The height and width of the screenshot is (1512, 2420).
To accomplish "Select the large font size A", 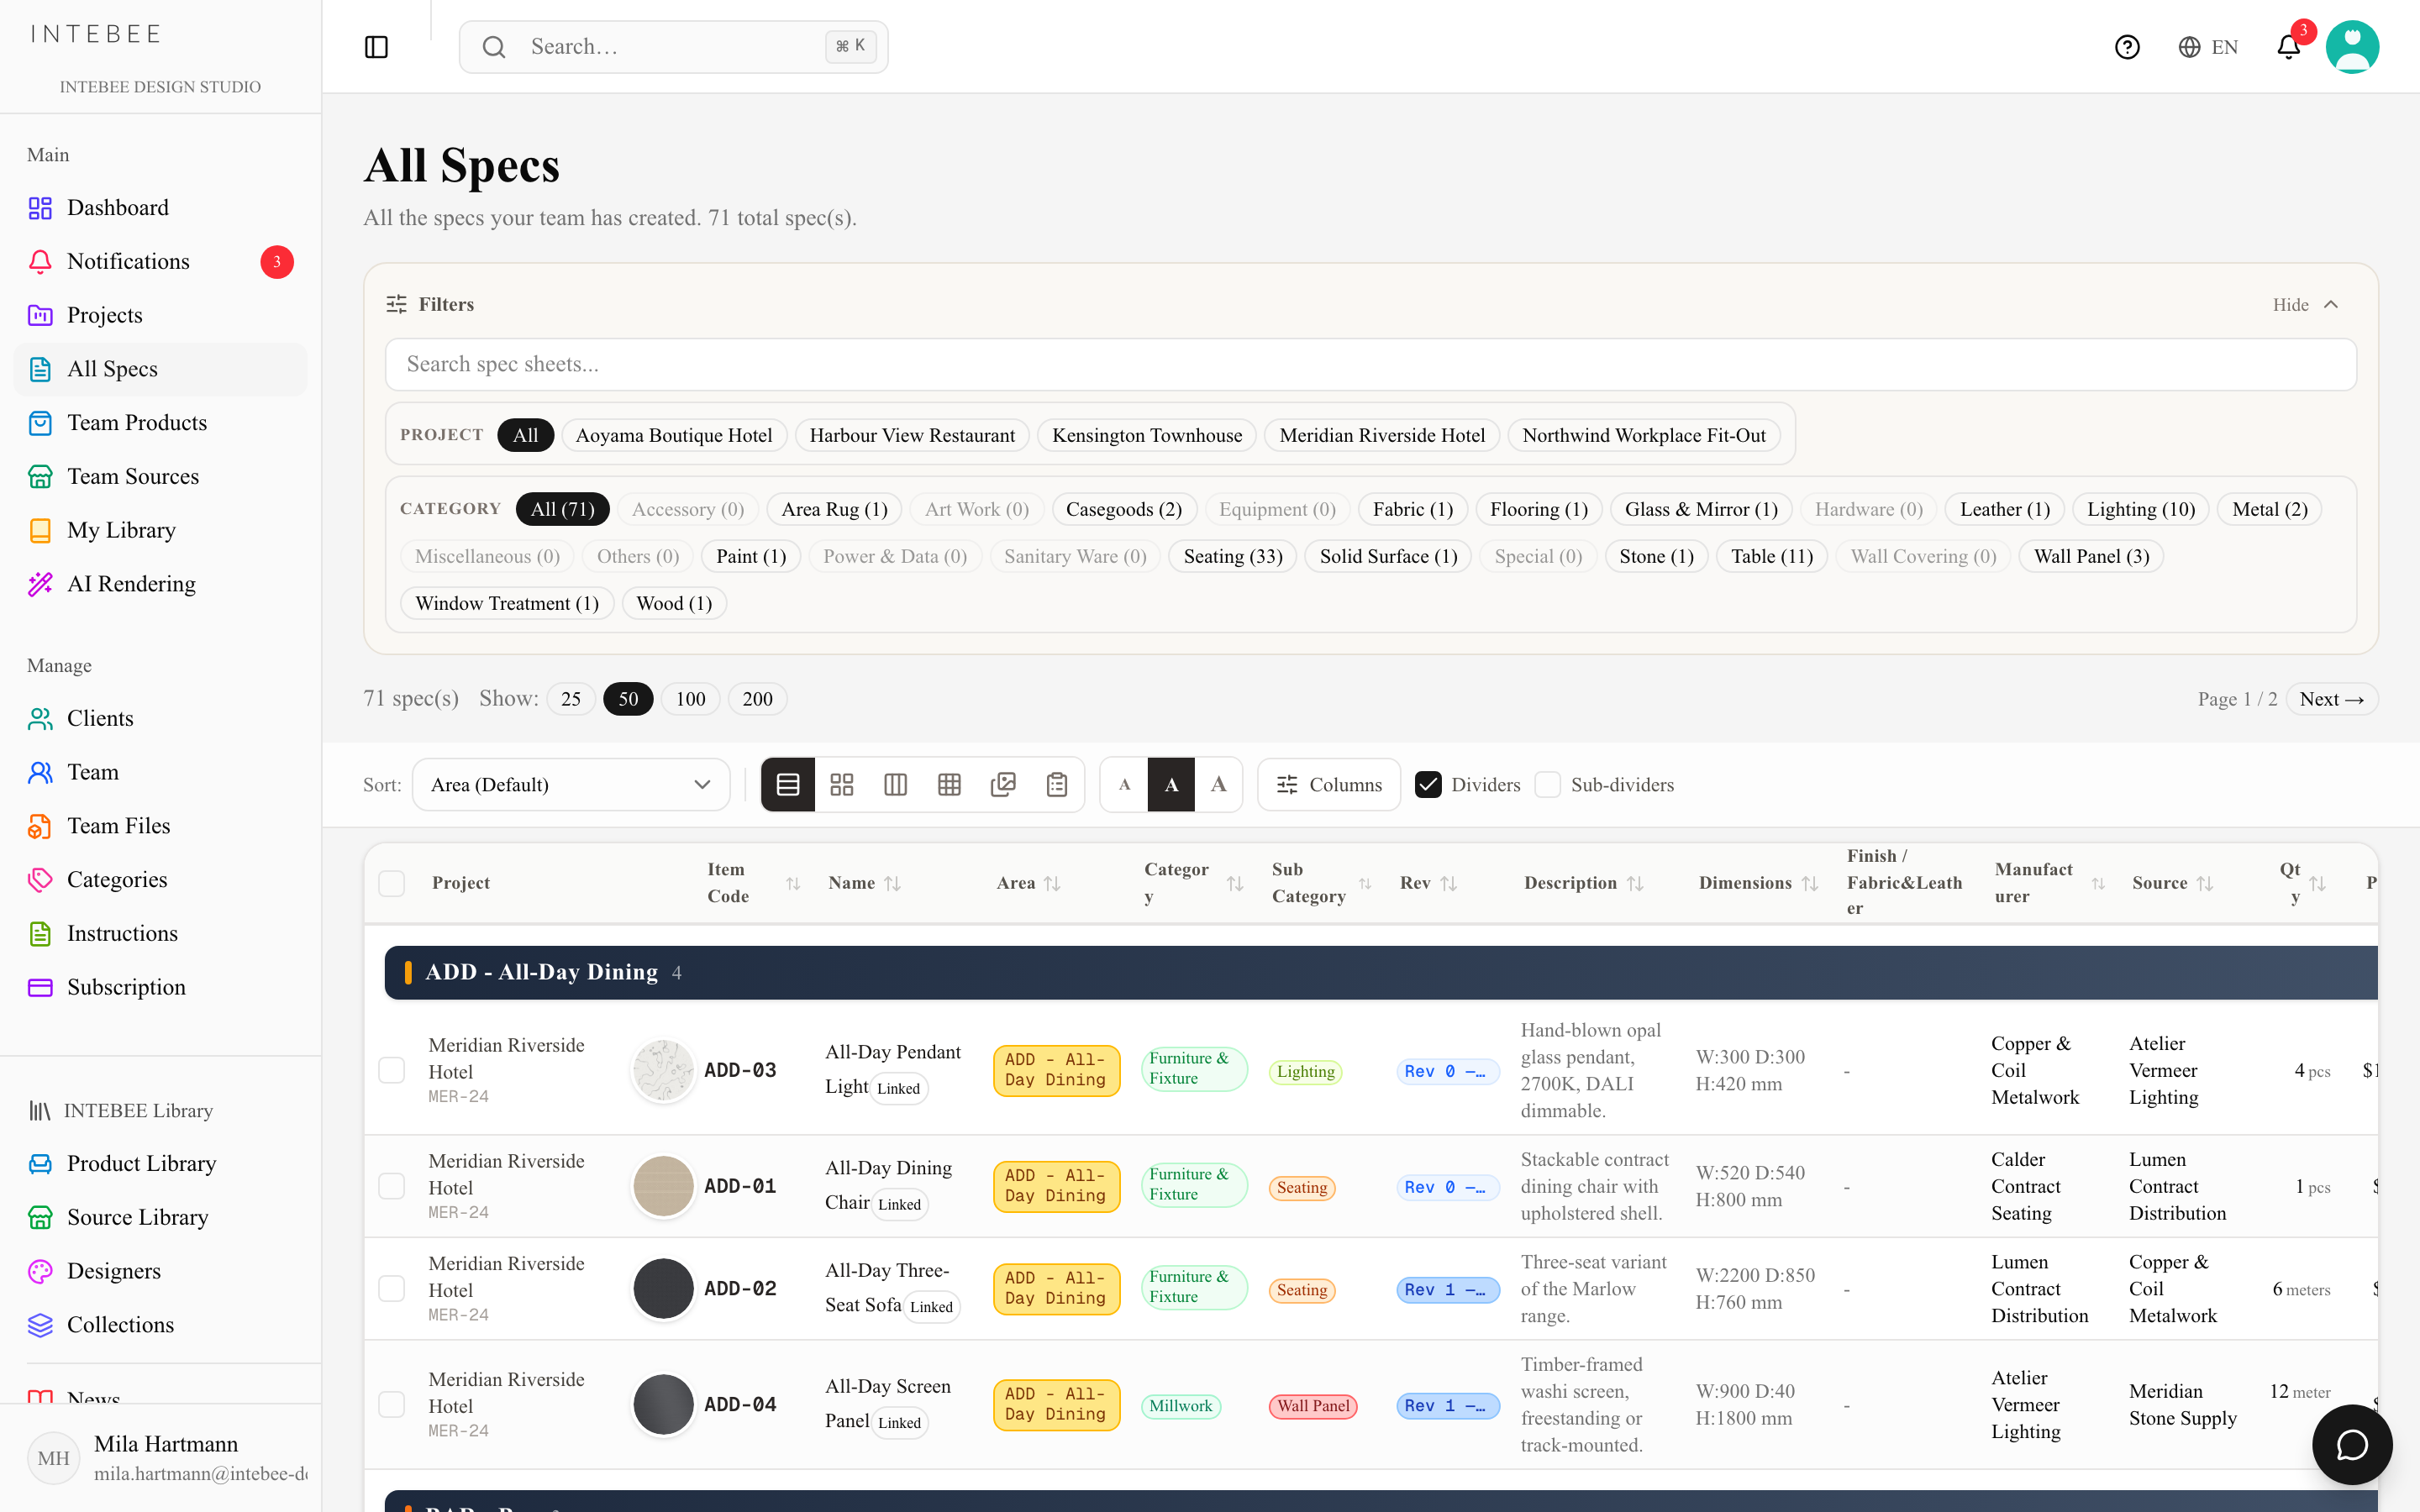I will click(1218, 785).
